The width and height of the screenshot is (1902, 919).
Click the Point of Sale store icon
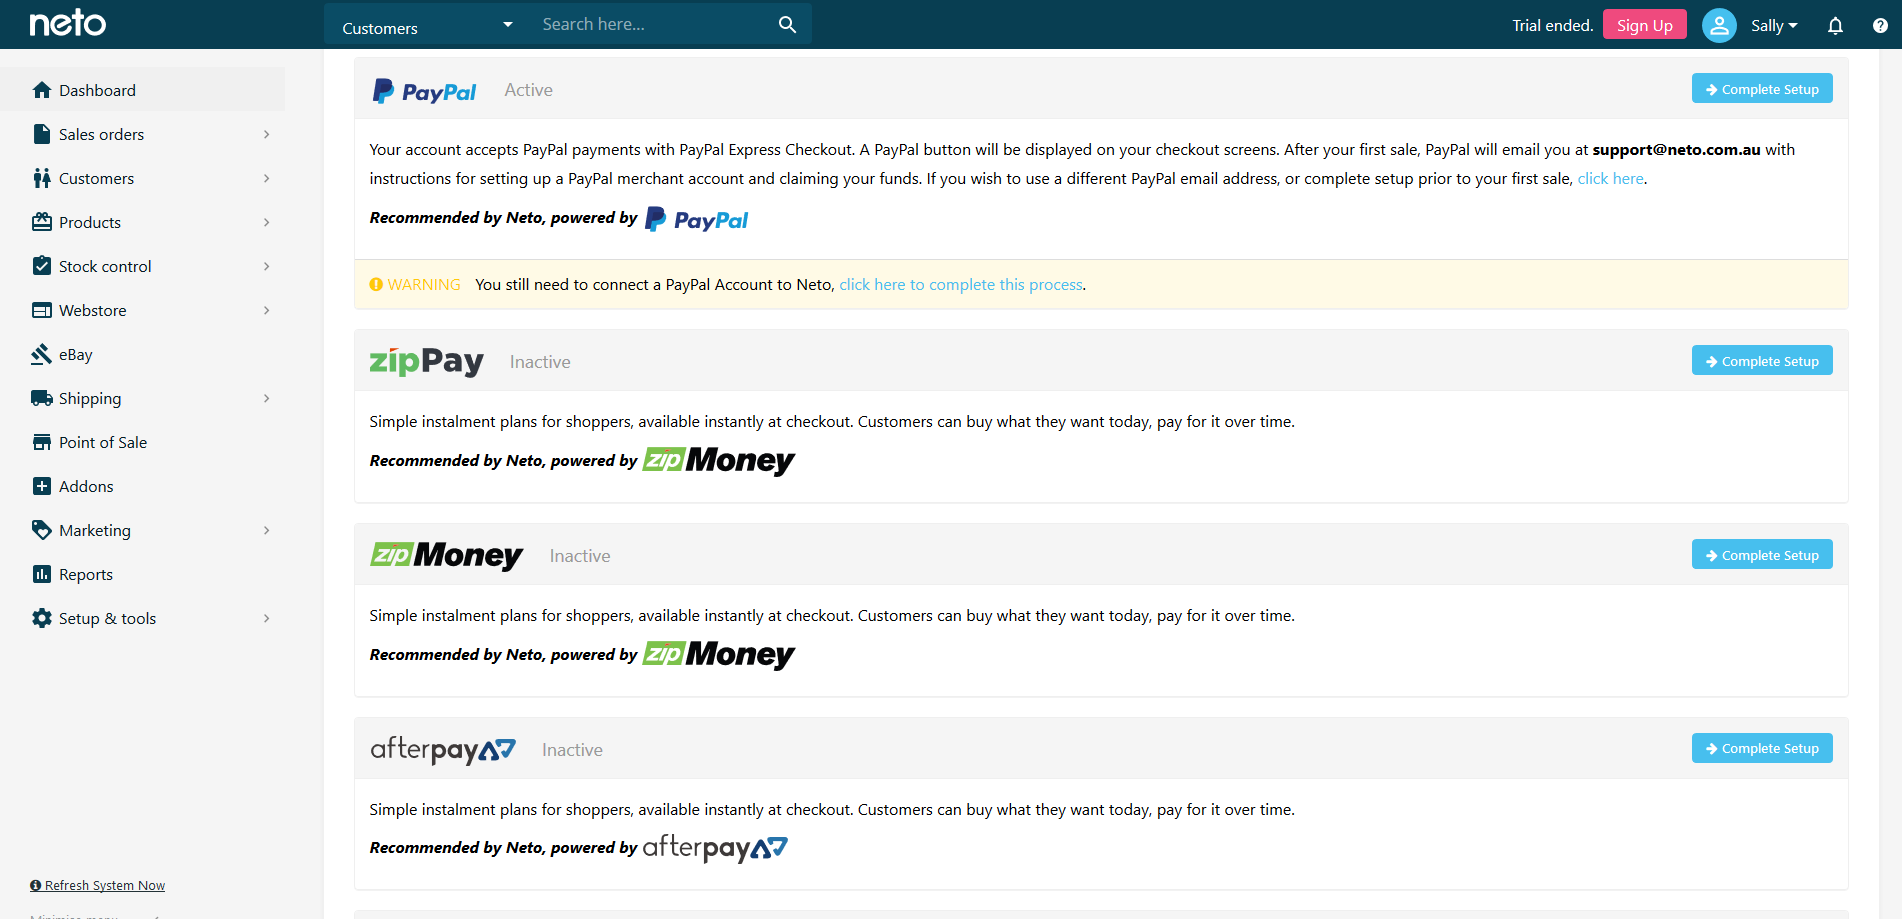tap(42, 442)
